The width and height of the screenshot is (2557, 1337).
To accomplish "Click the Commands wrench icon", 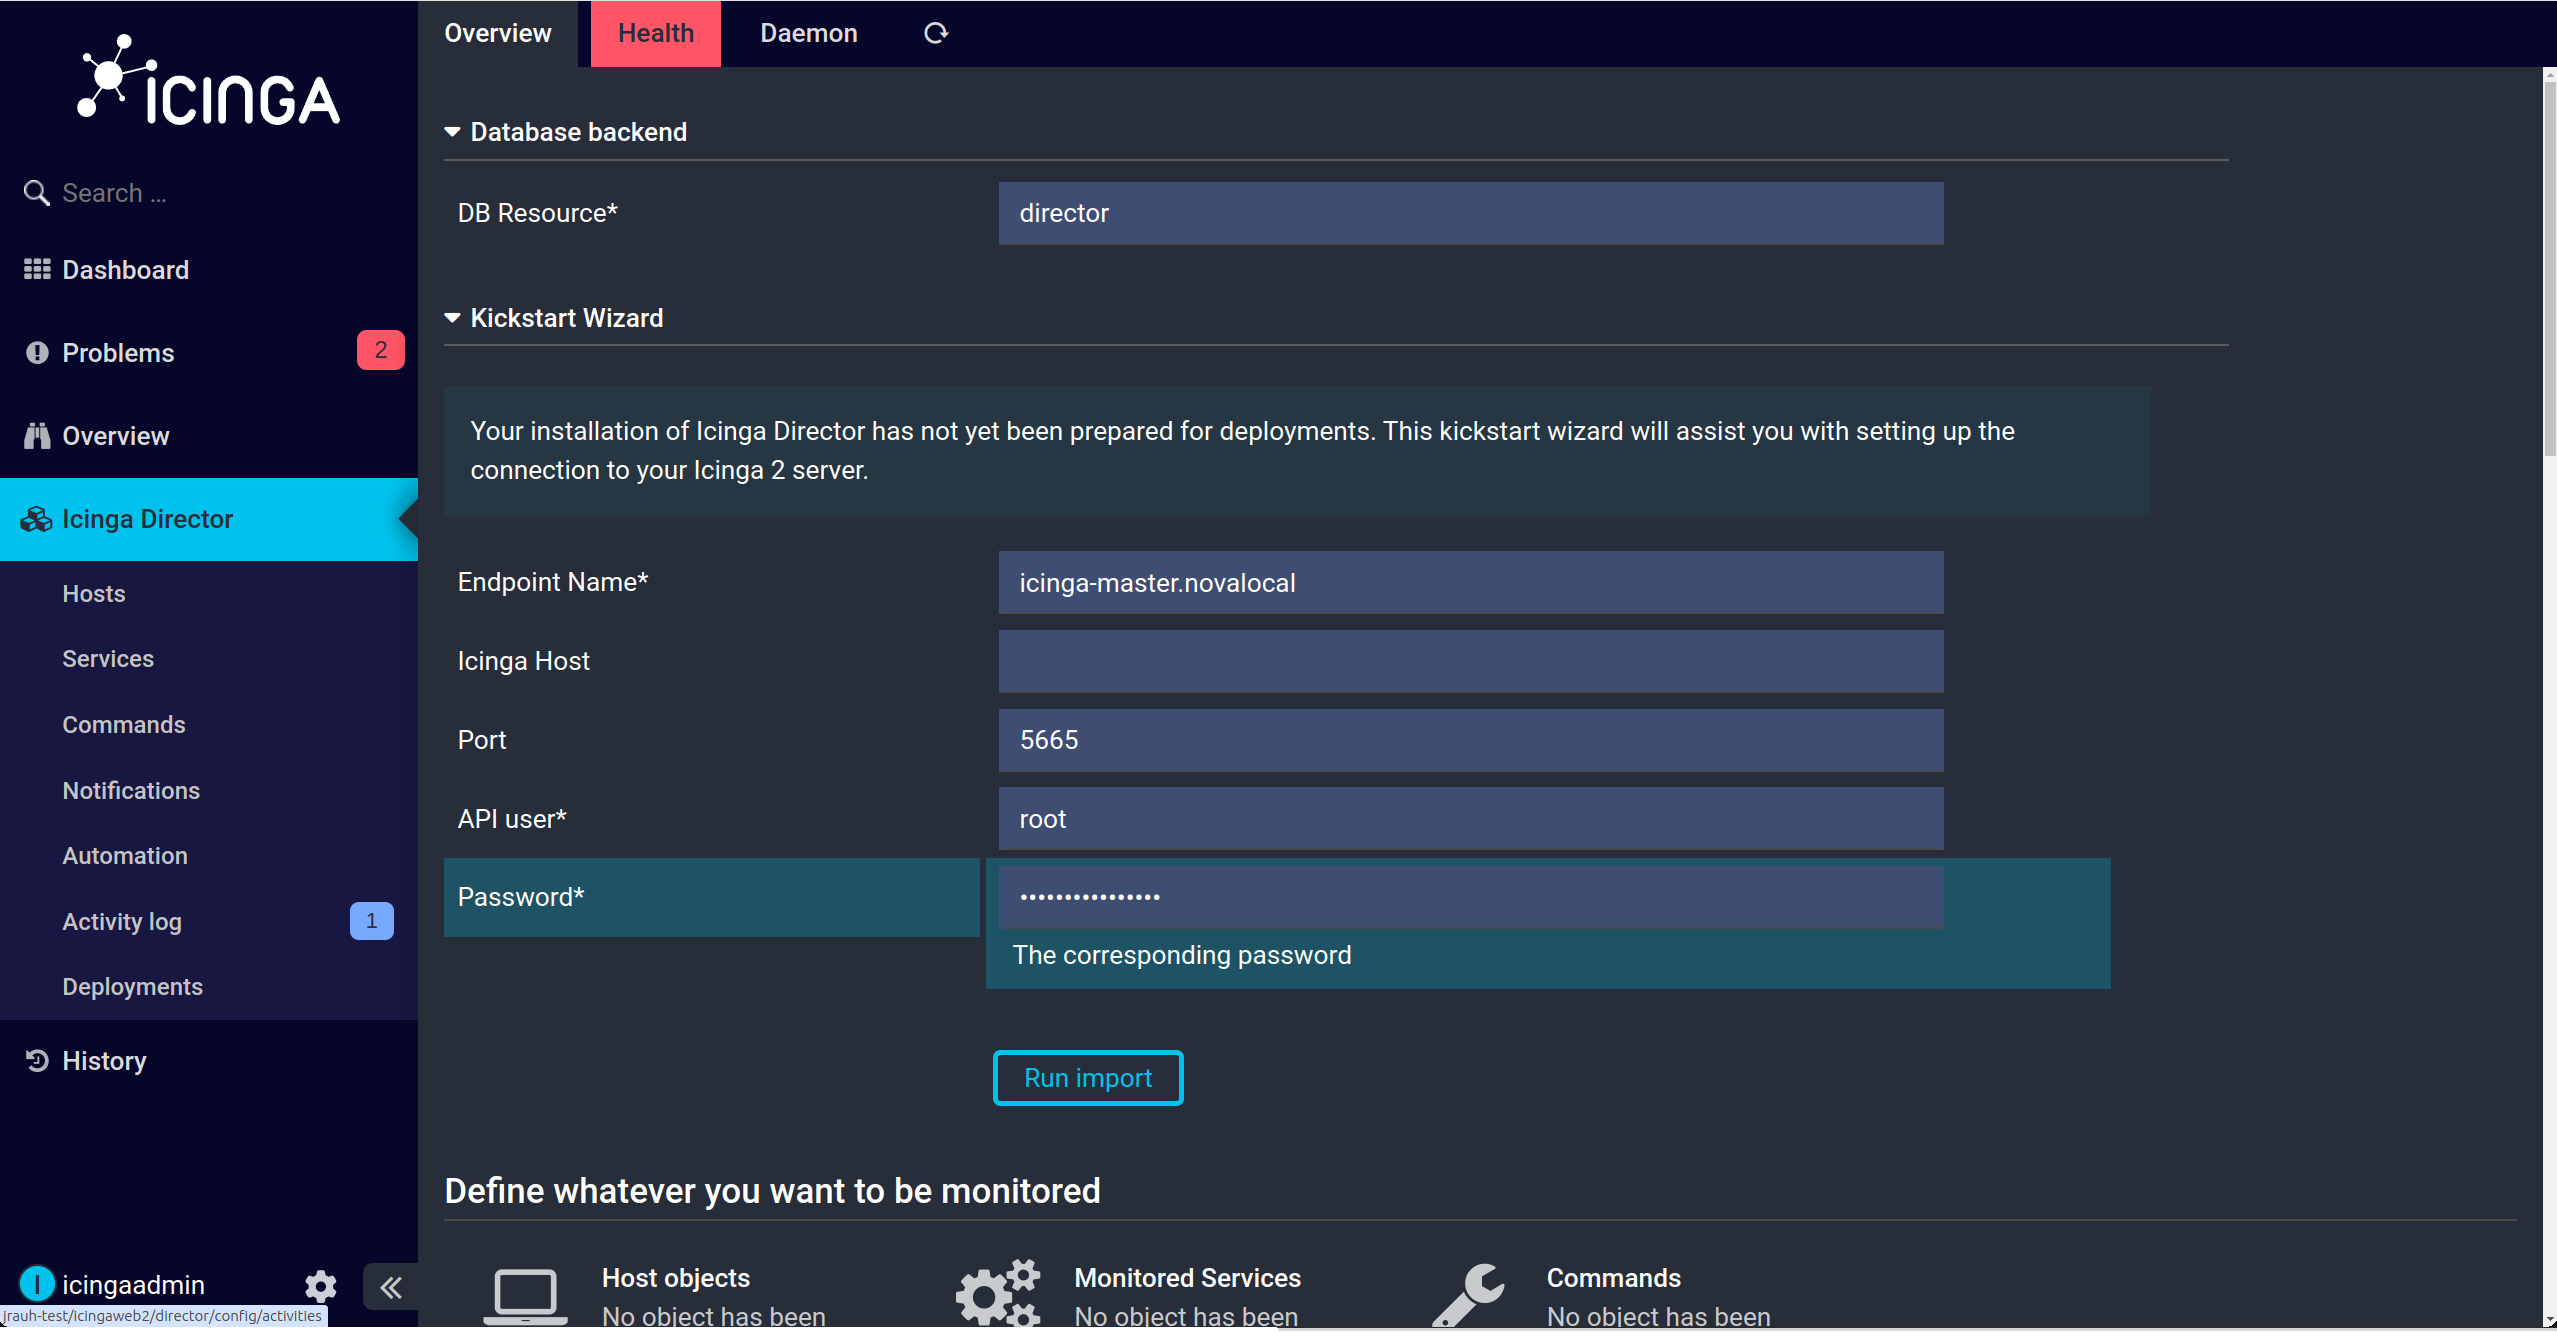I will [x=1468, y=1295].
